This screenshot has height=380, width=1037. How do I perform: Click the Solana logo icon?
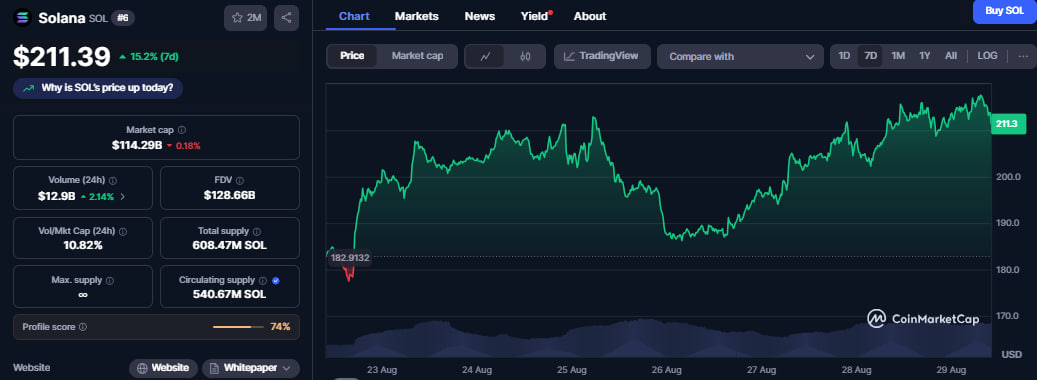[x=22, y=18]
